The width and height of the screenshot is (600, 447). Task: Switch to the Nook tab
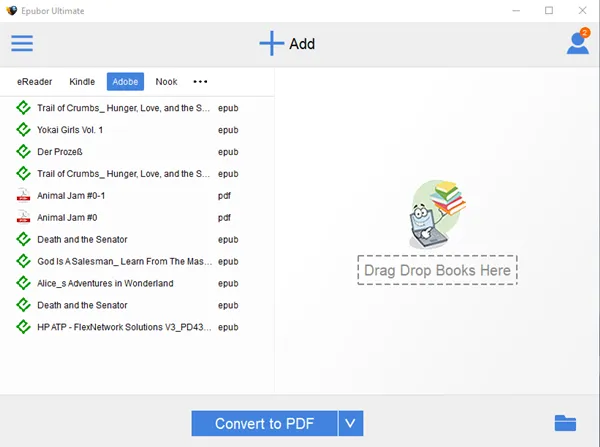(x=166, y=82)
